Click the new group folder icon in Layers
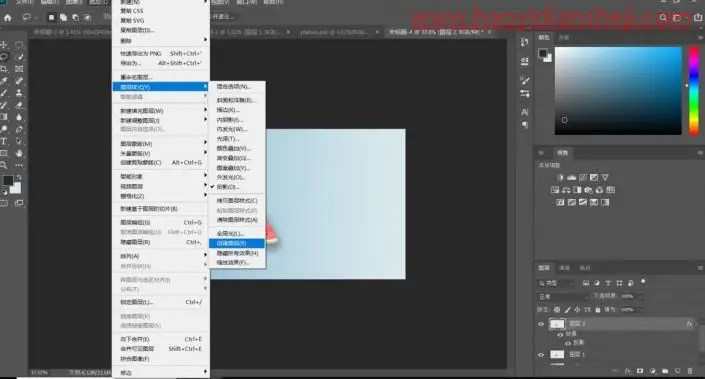Screen dimensions: 705x379 pyautogui.click(x=665, y=371)
